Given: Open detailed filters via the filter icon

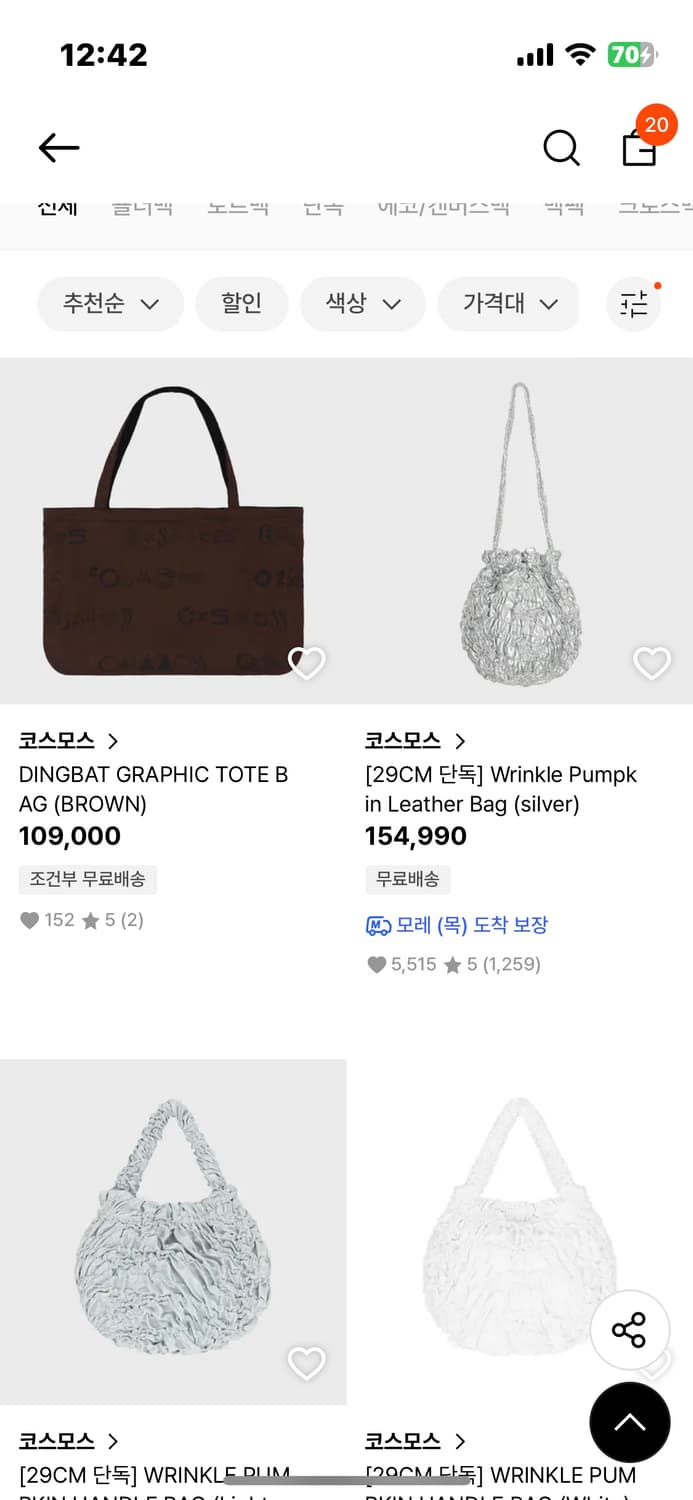Looking at the screenshot, I should click(x=634, y=304).
